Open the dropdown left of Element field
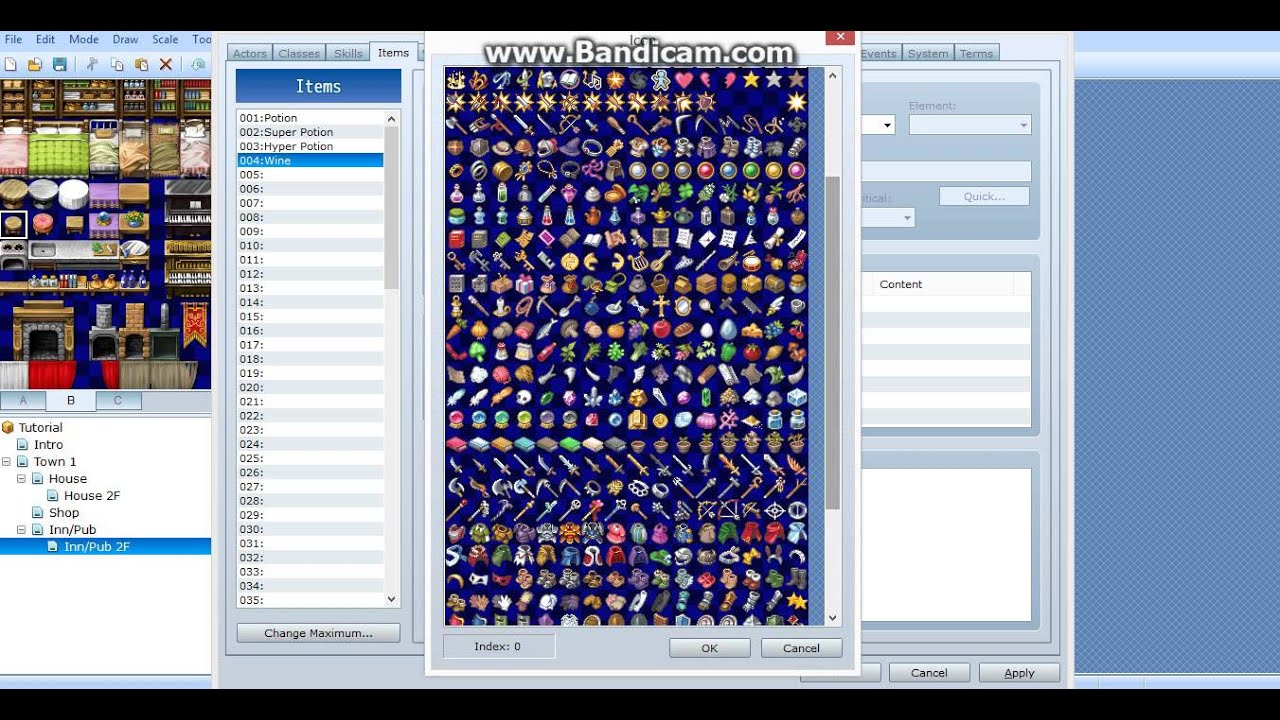The image size is (1280, 720). [886, 125]
